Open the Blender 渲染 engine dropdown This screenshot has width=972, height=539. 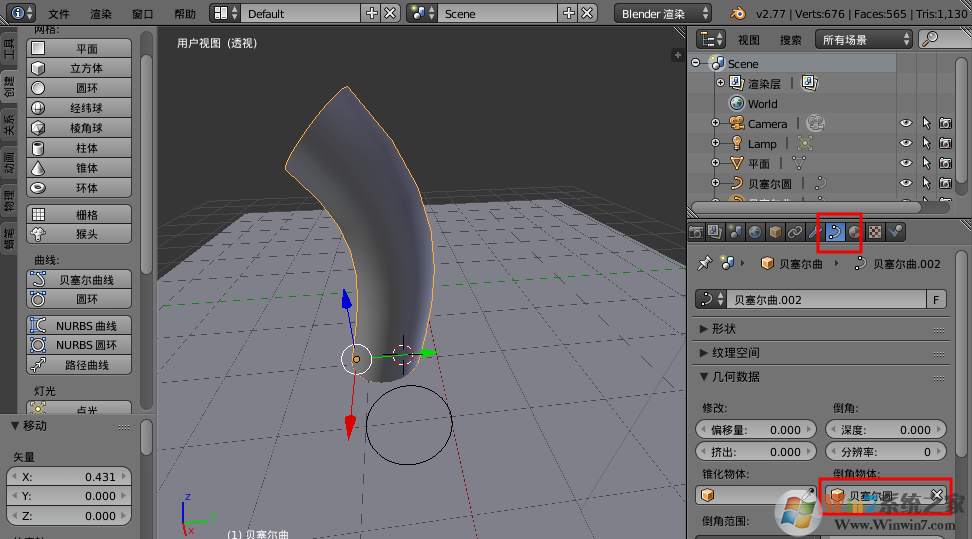[664, 14]
